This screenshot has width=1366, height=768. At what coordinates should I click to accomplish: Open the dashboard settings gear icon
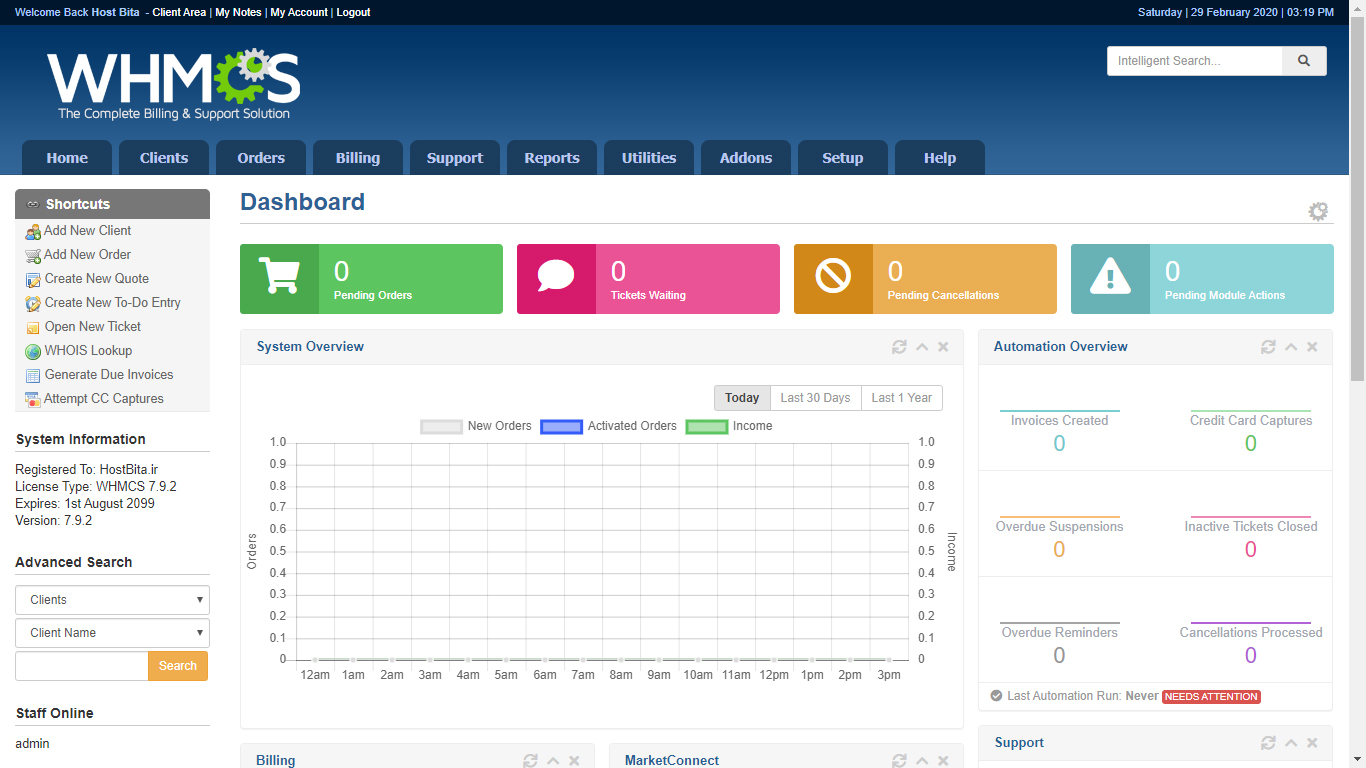click(x=1318, y=211)
